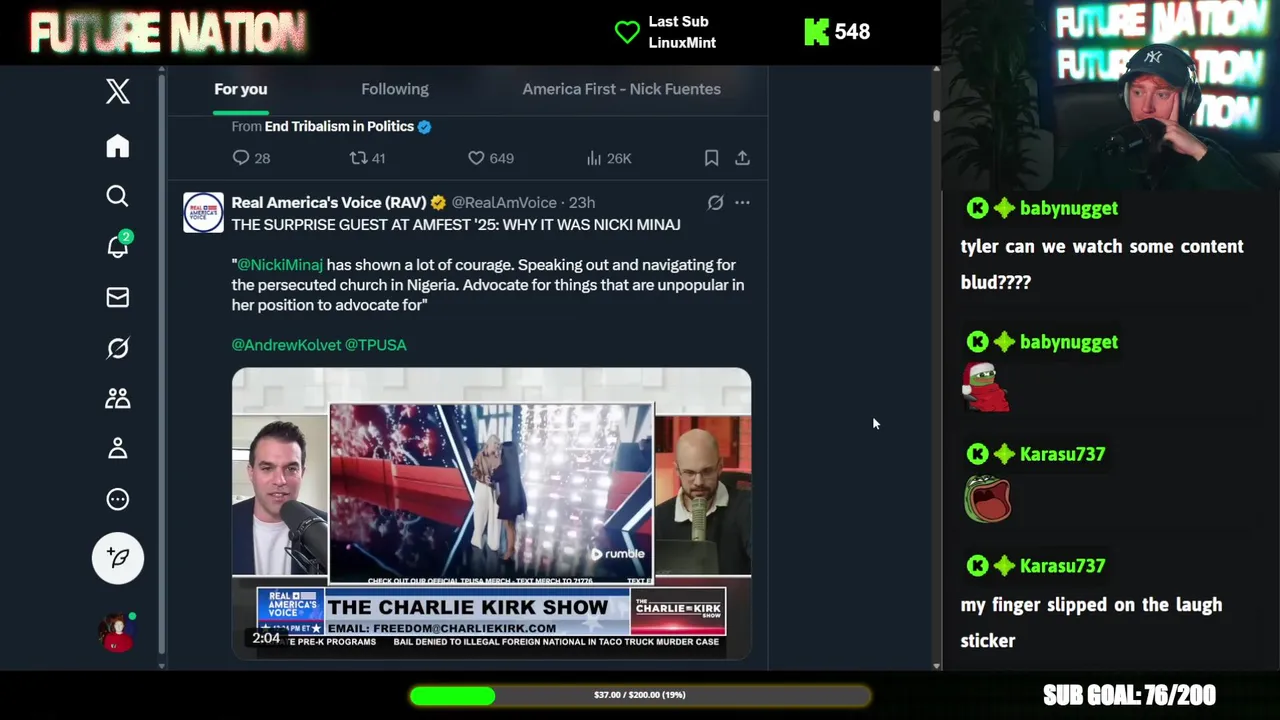Viewport: 1280px width, 720px height.
Task: Play the Charlie Kirk Show video
Action: pyautogui.click(x=491, y=513)
